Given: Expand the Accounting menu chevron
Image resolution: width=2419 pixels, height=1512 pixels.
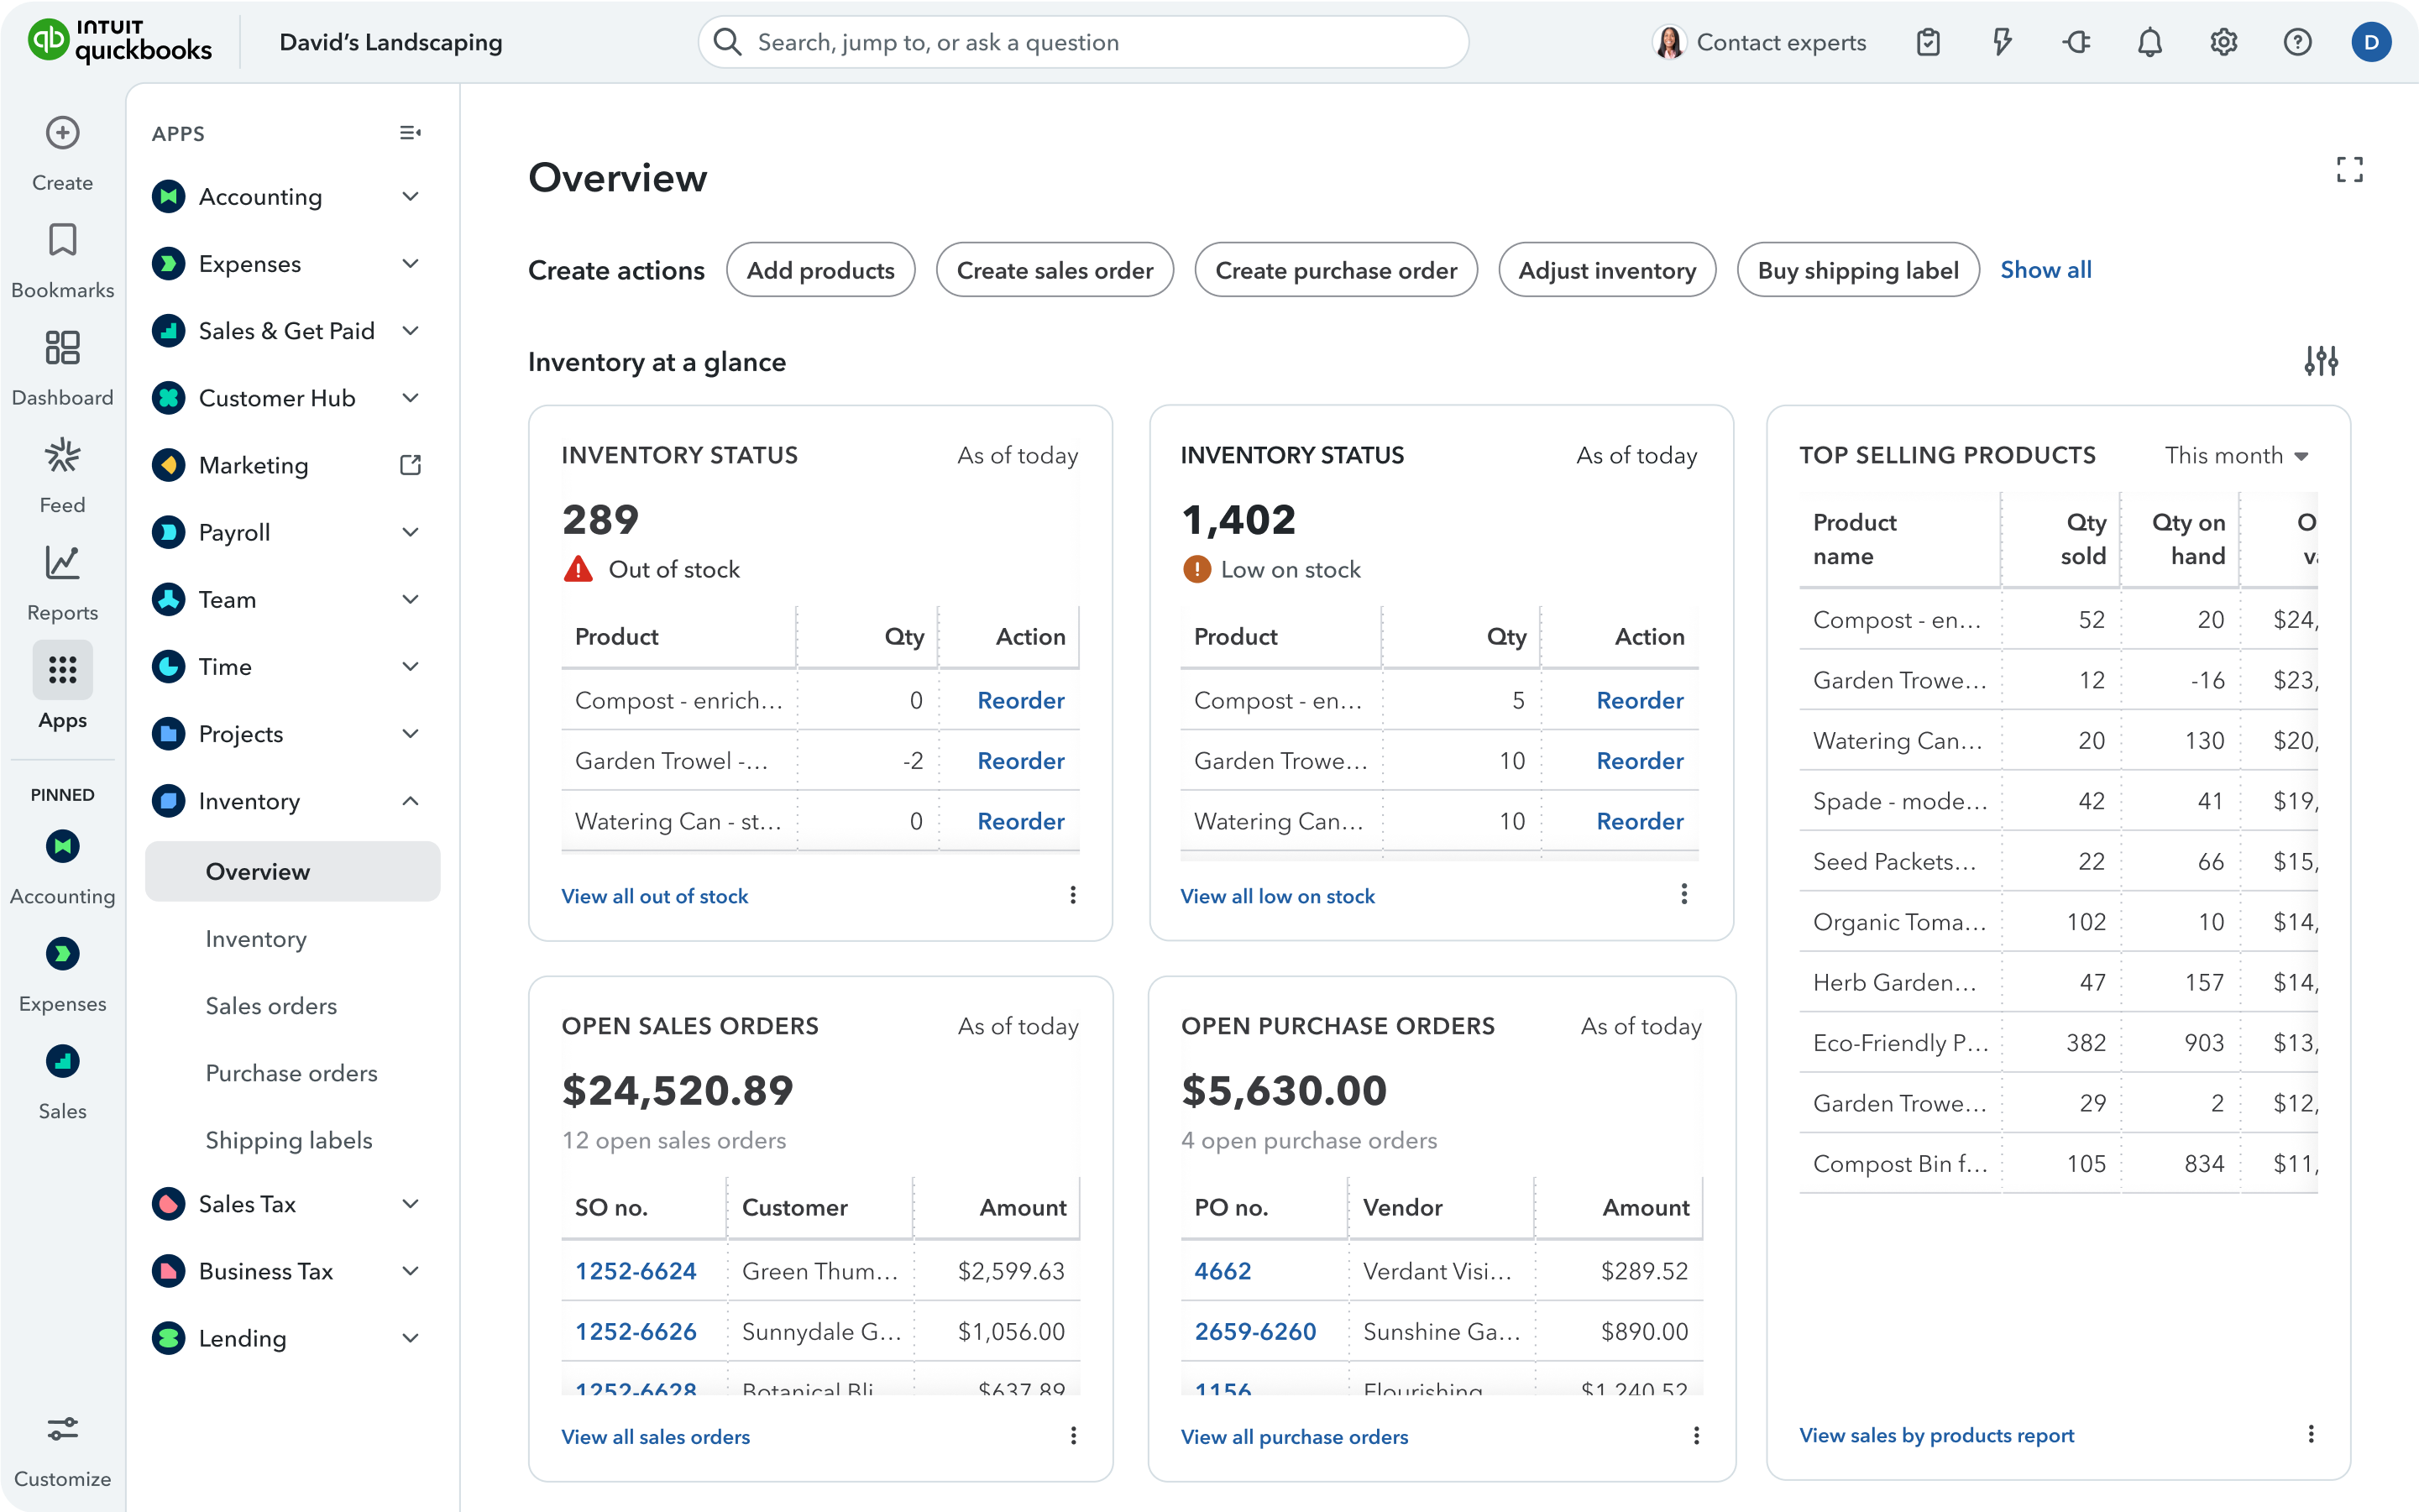Looking at the screenshot, I should (410, 197).
